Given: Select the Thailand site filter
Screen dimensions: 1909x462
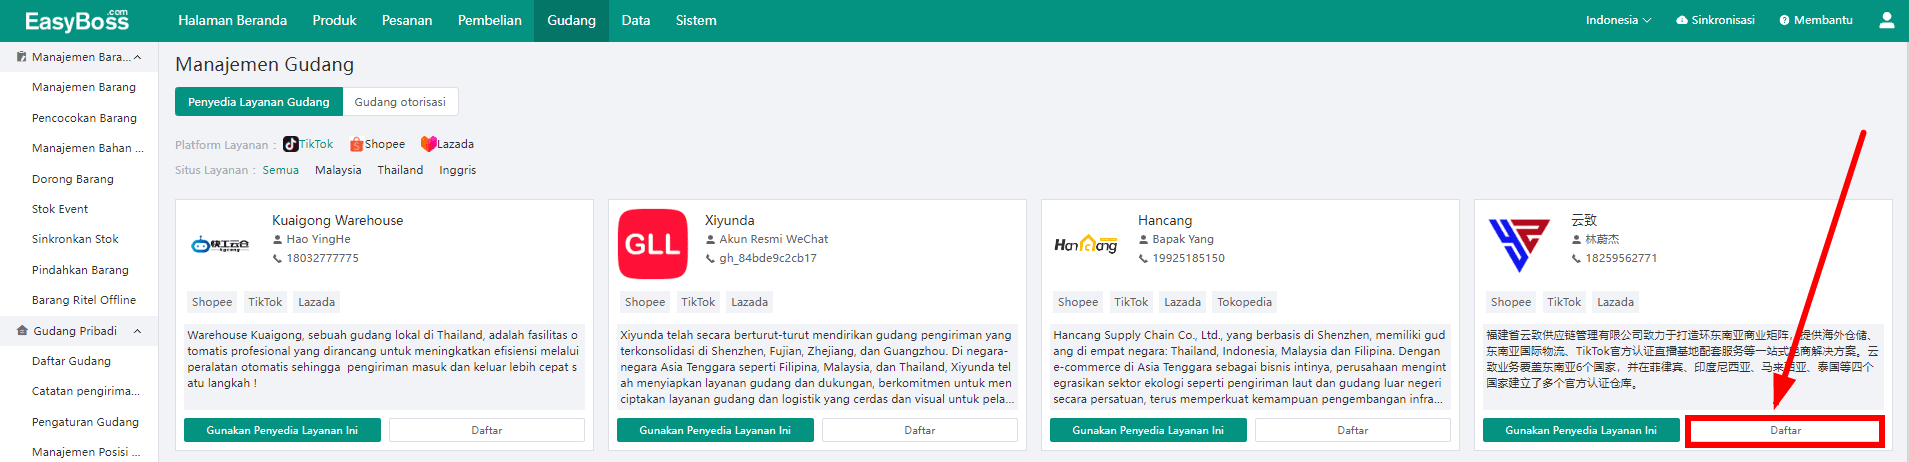Looking at the screenshot, I should tap(400, 170).
